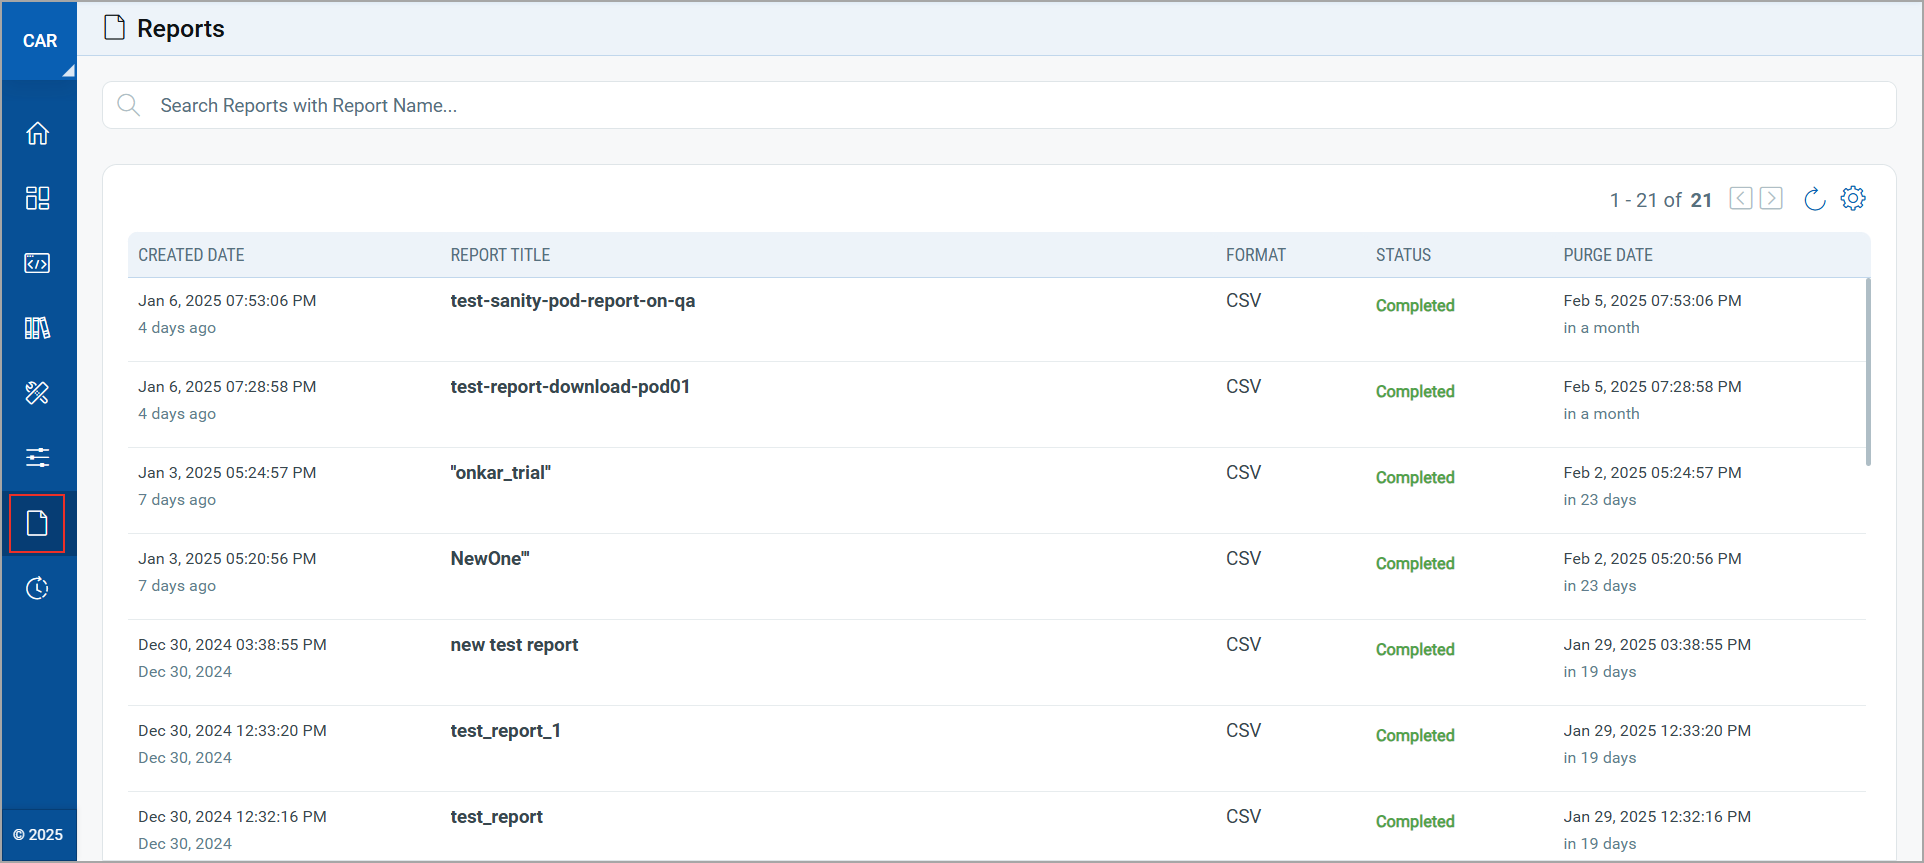Go to previous page of reports

coord(1741,198)
